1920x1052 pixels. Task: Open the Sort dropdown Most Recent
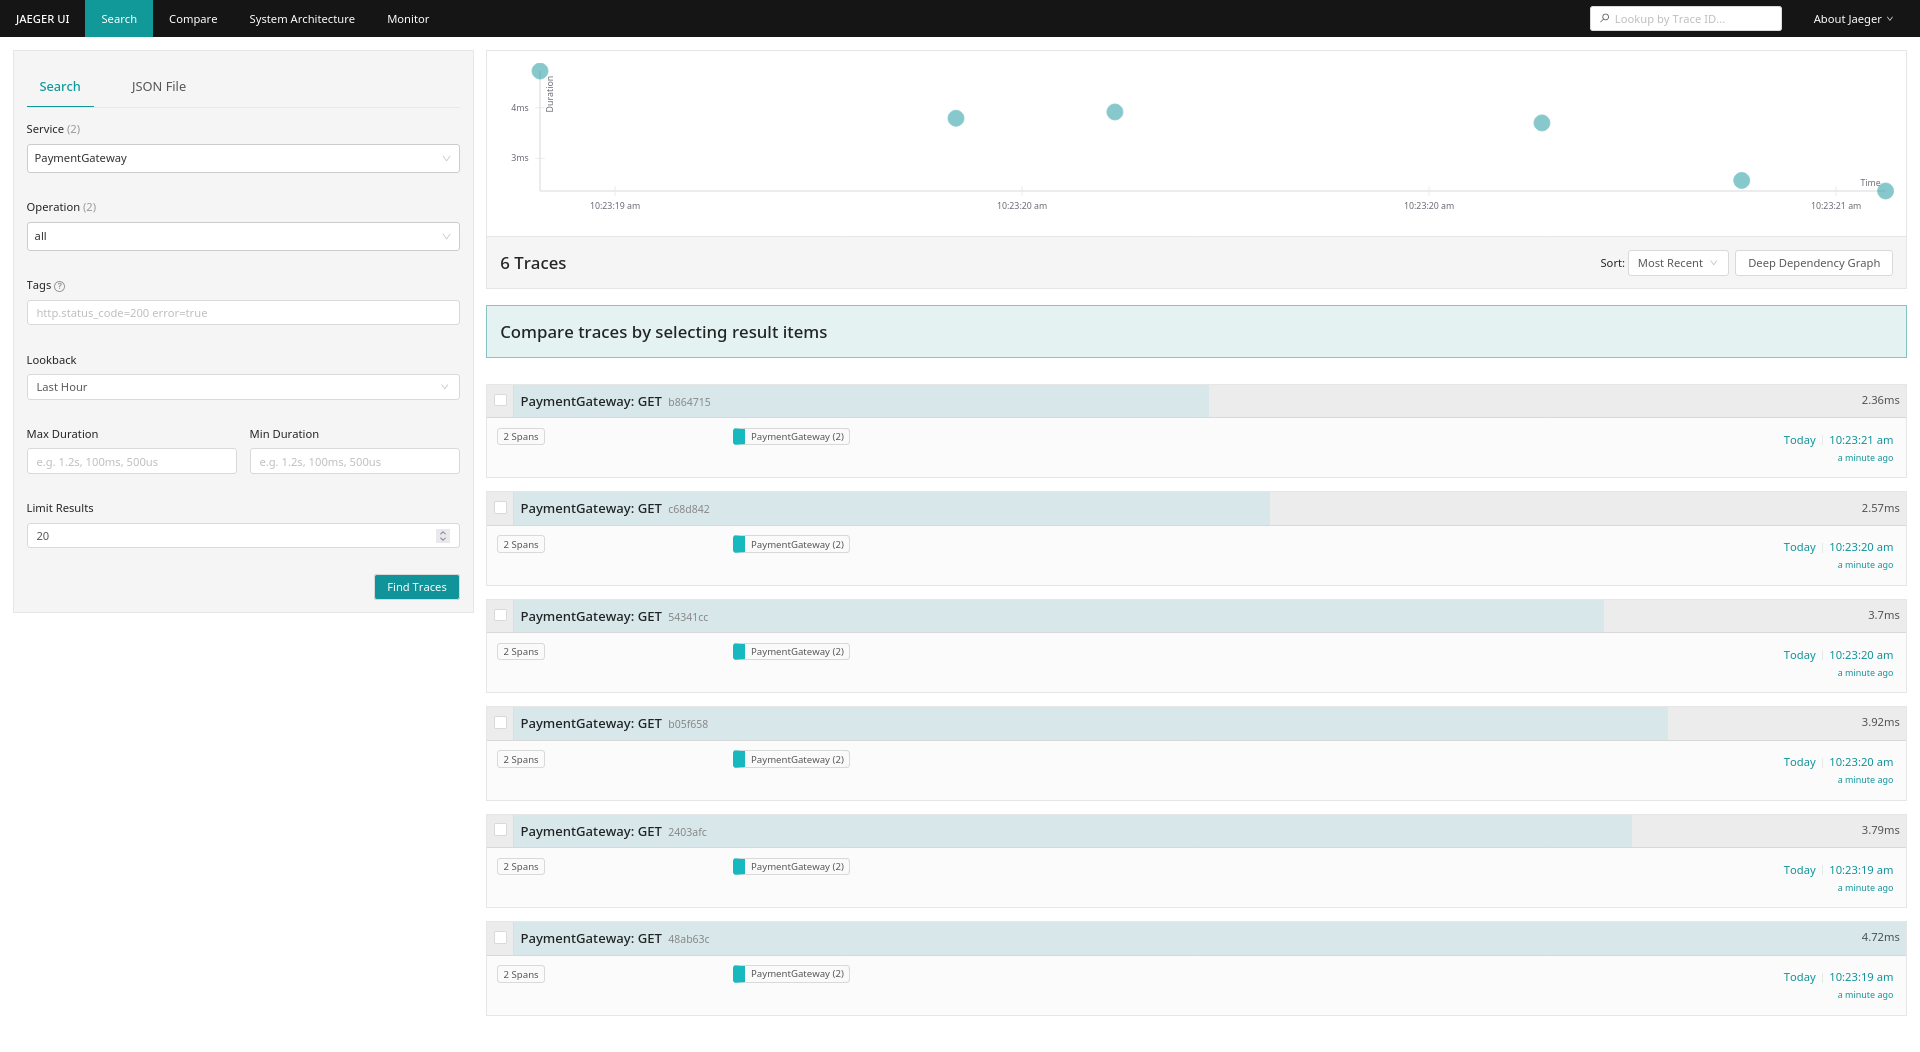(1678, 263)
